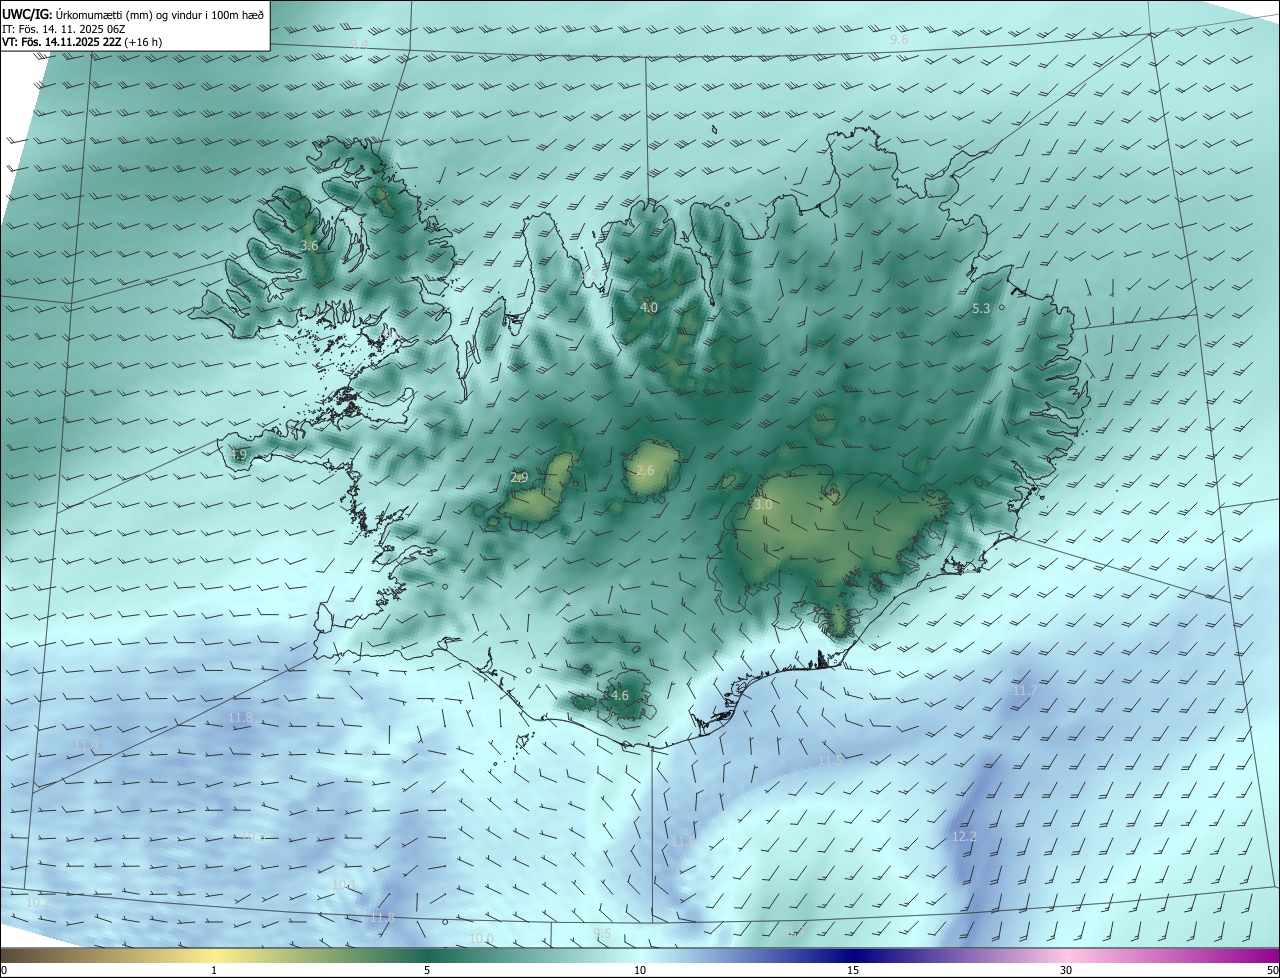Click the 1 tick on the color scale

click(x=214, y=970)
